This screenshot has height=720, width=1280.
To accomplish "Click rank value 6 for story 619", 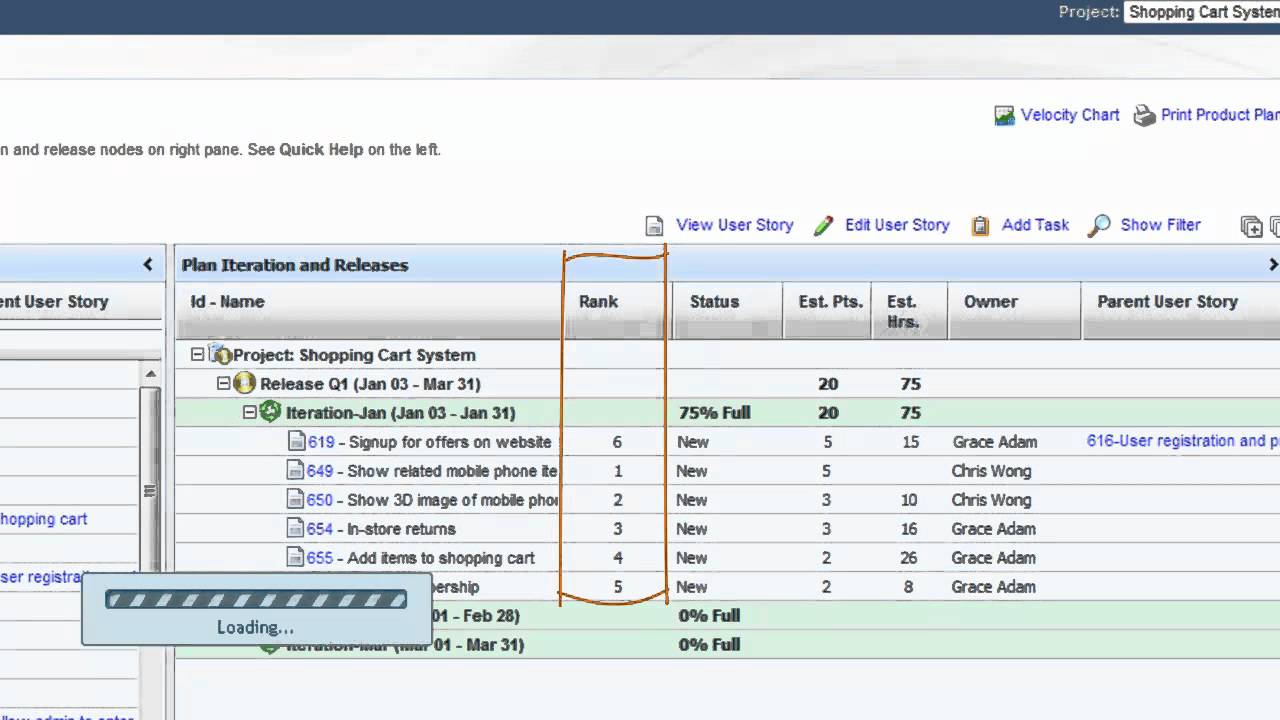I will pos(617,442).
